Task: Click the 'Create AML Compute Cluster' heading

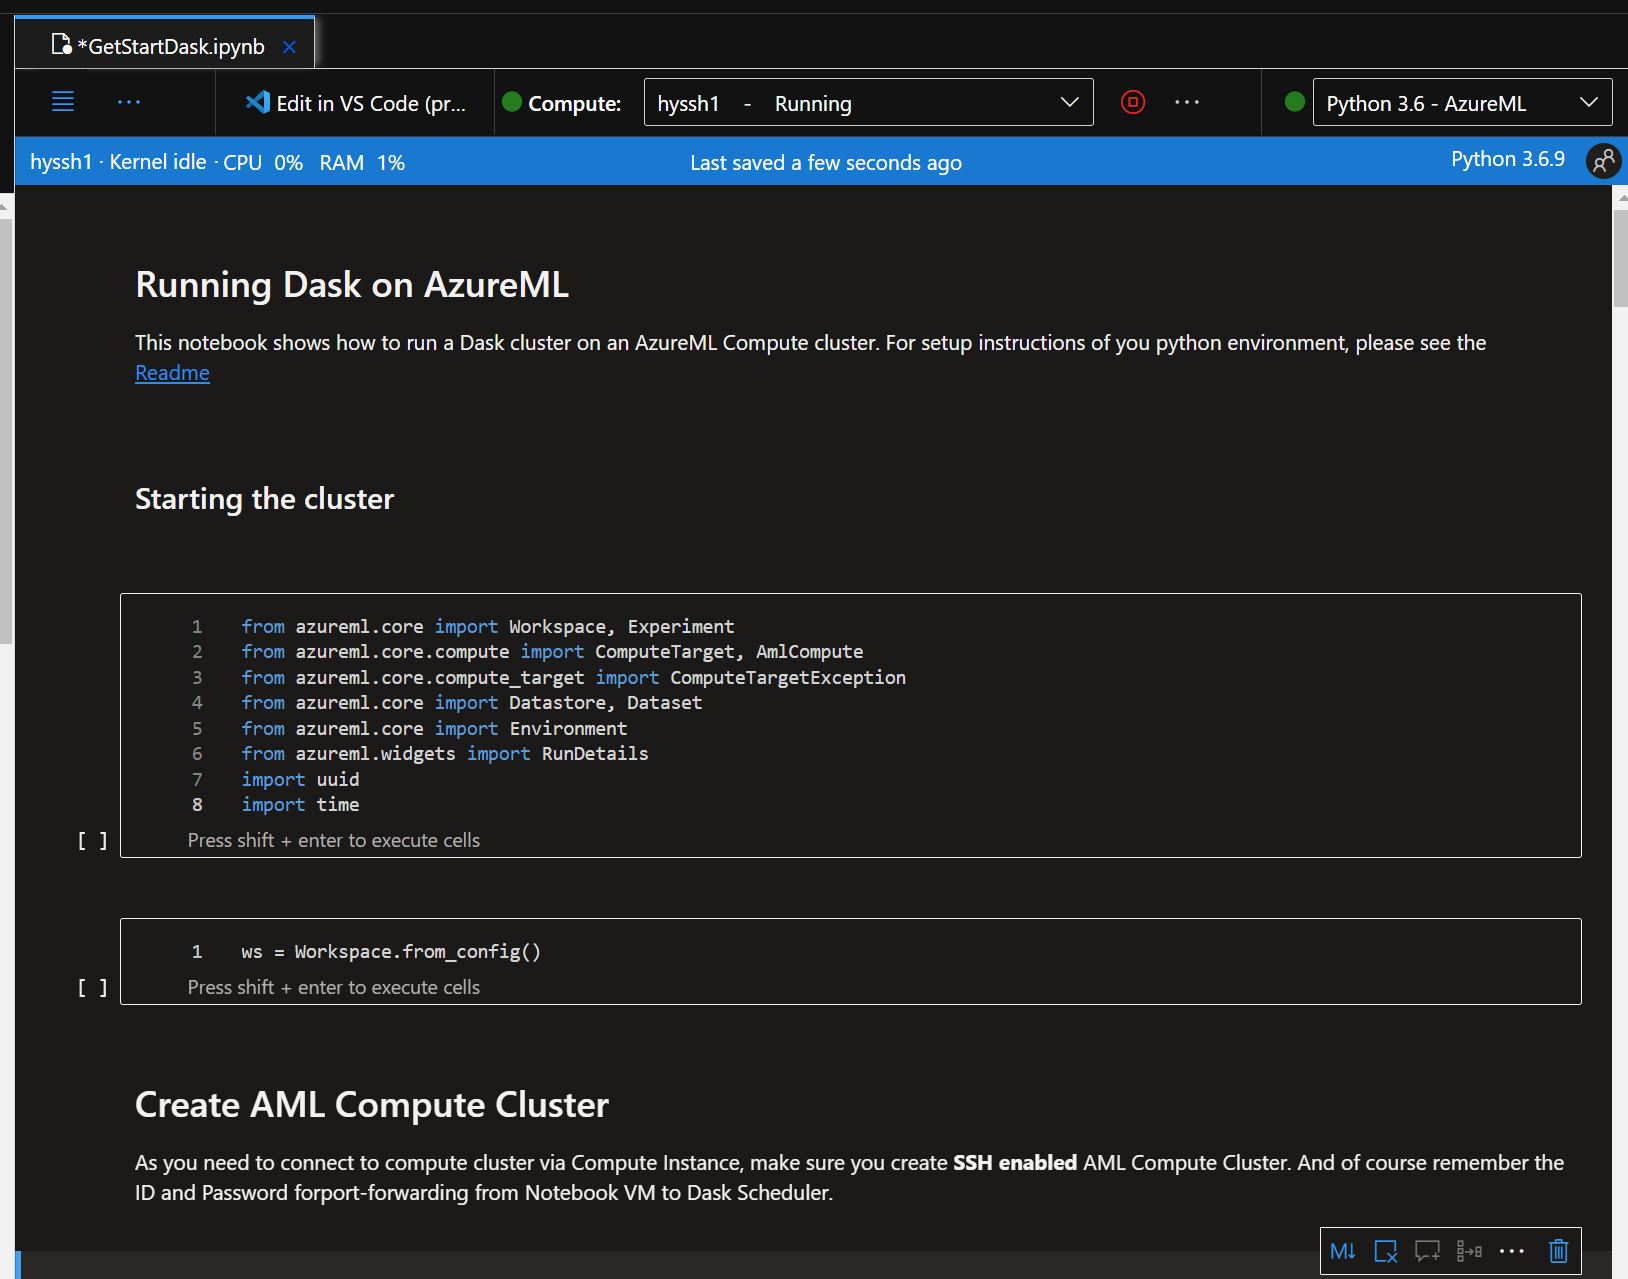Action: point(372,1105)
